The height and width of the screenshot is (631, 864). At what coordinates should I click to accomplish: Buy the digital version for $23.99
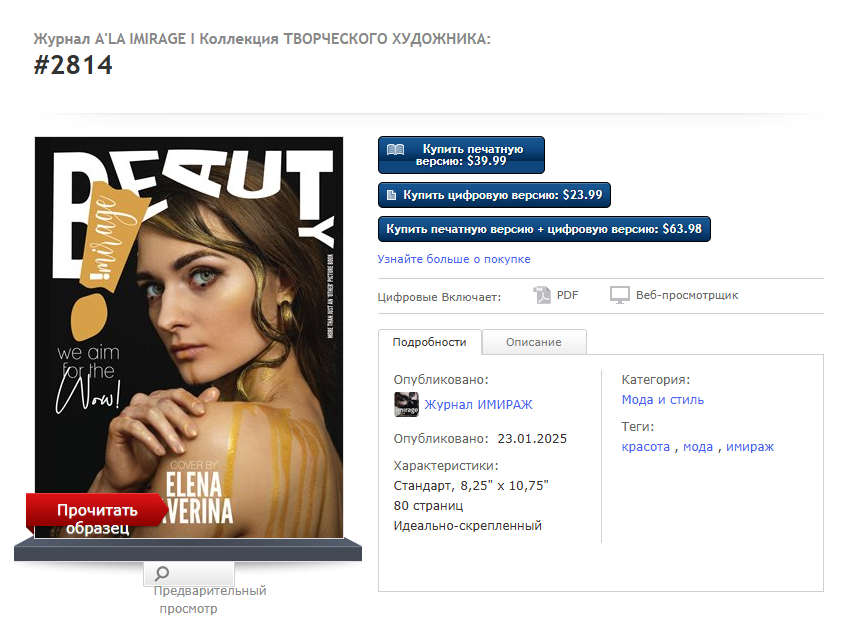(x=494, y=195)
